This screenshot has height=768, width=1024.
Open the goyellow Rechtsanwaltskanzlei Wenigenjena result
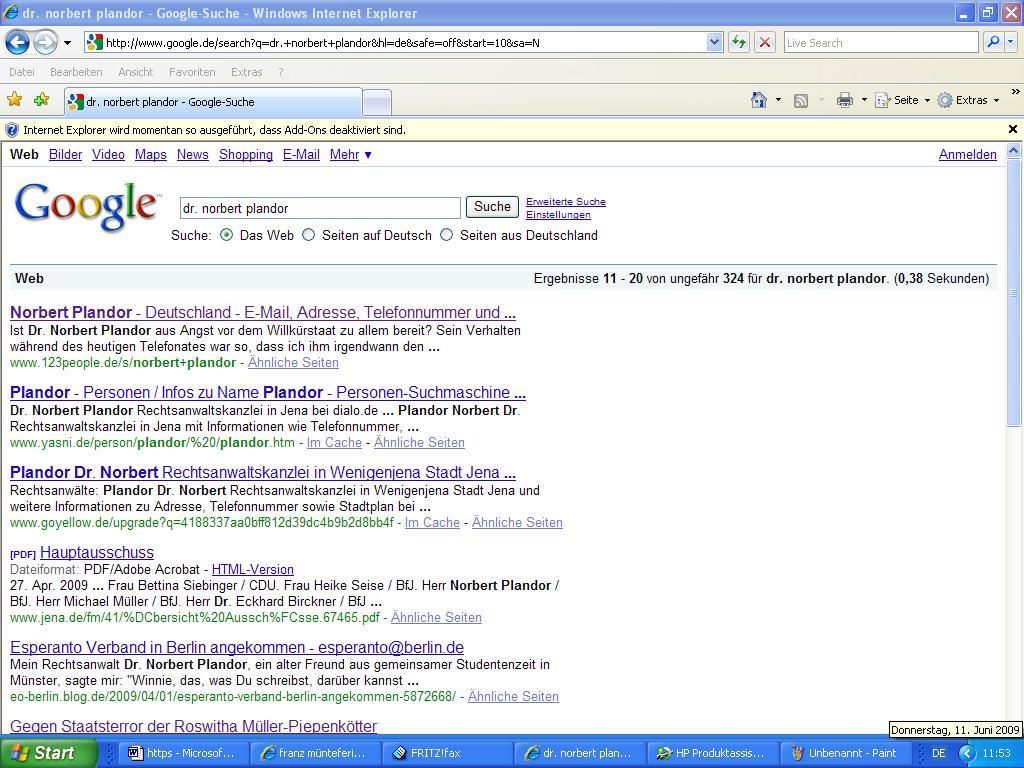point(263,473)
